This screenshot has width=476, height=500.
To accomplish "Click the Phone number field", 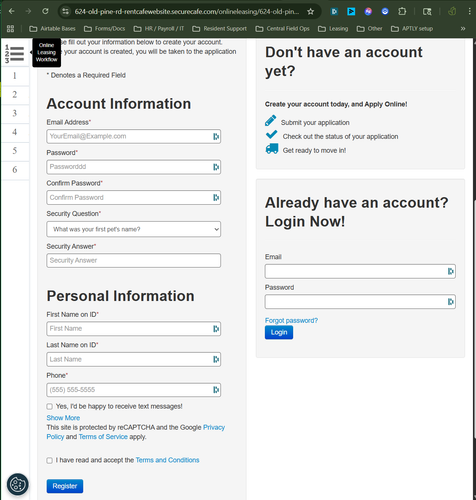I will tap(133, 390).
